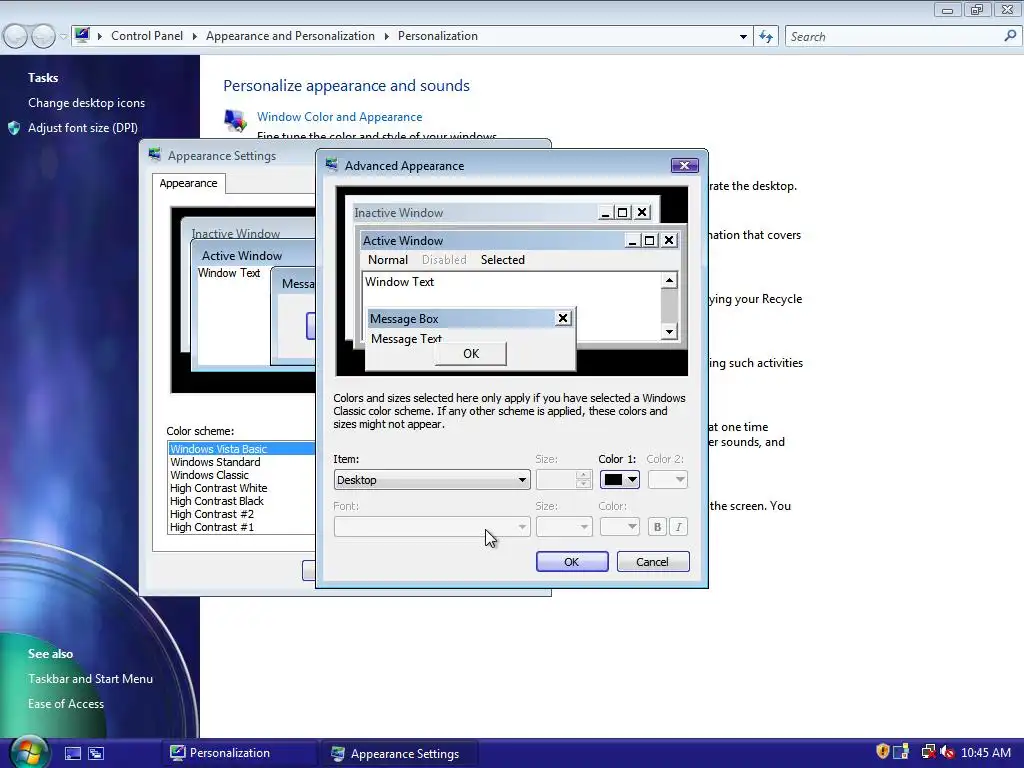Select Windows Standard color scheme

(x=216, y=462)
